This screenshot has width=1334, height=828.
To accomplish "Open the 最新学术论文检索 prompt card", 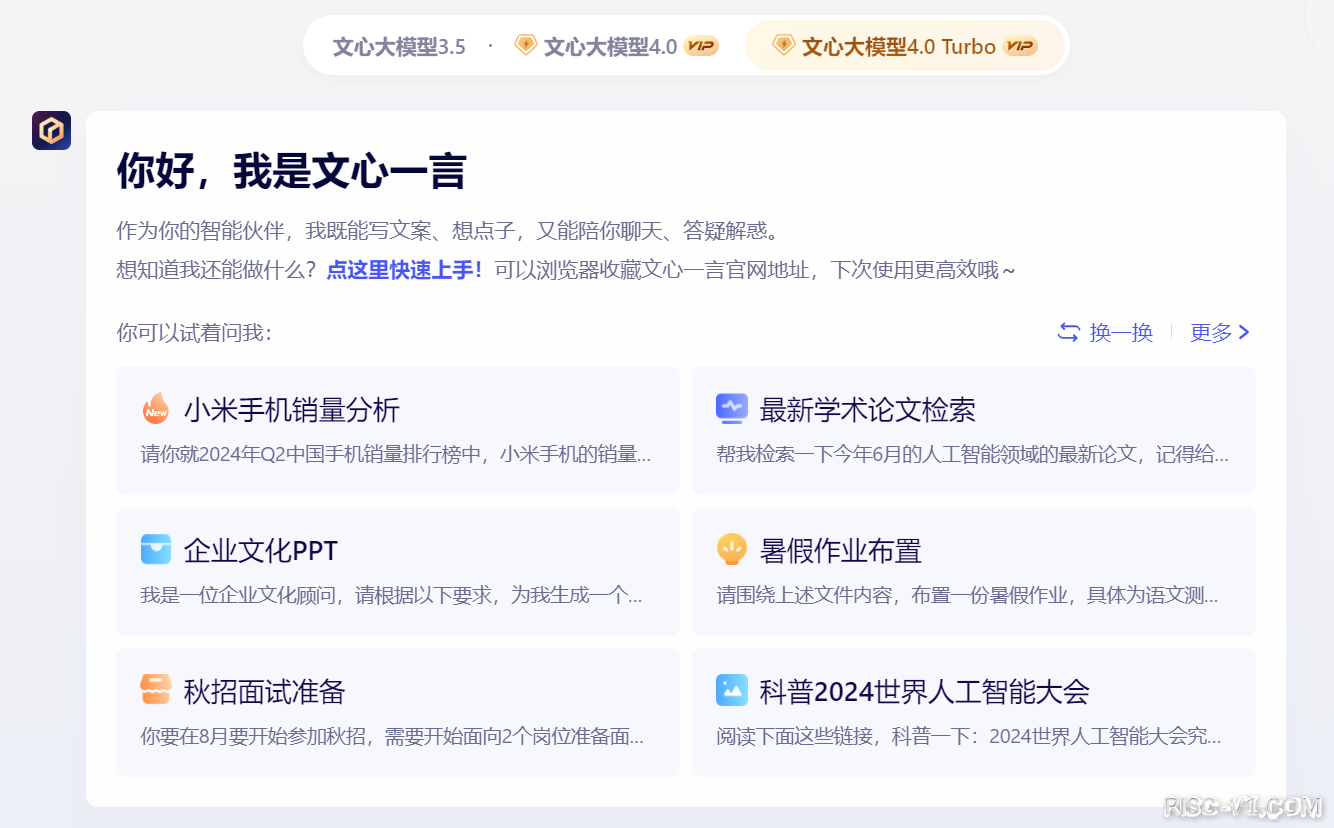I will tap(974, 430).
